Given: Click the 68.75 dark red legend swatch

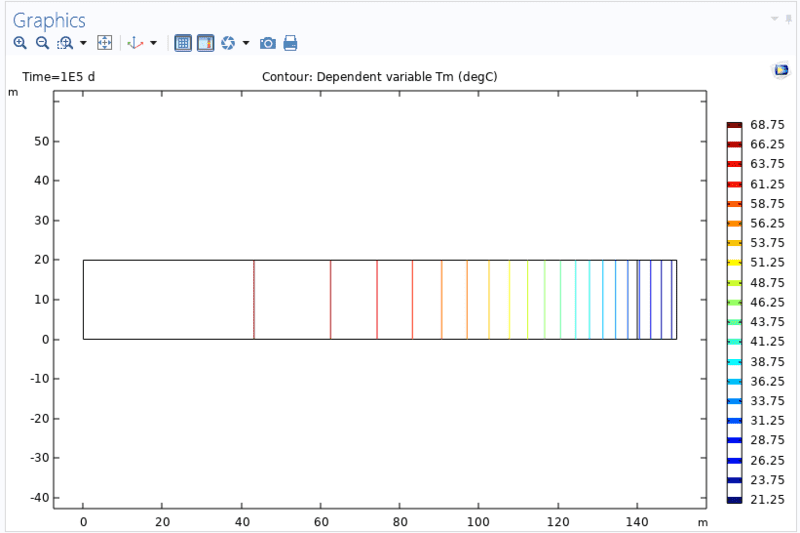Looking at the screenshot, I should pyautogui.click(x=734, y=125).
